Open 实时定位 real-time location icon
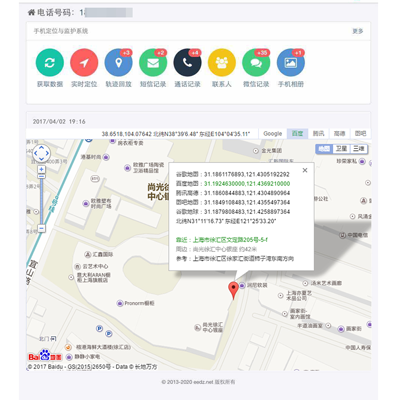 (x=84, y=63)
